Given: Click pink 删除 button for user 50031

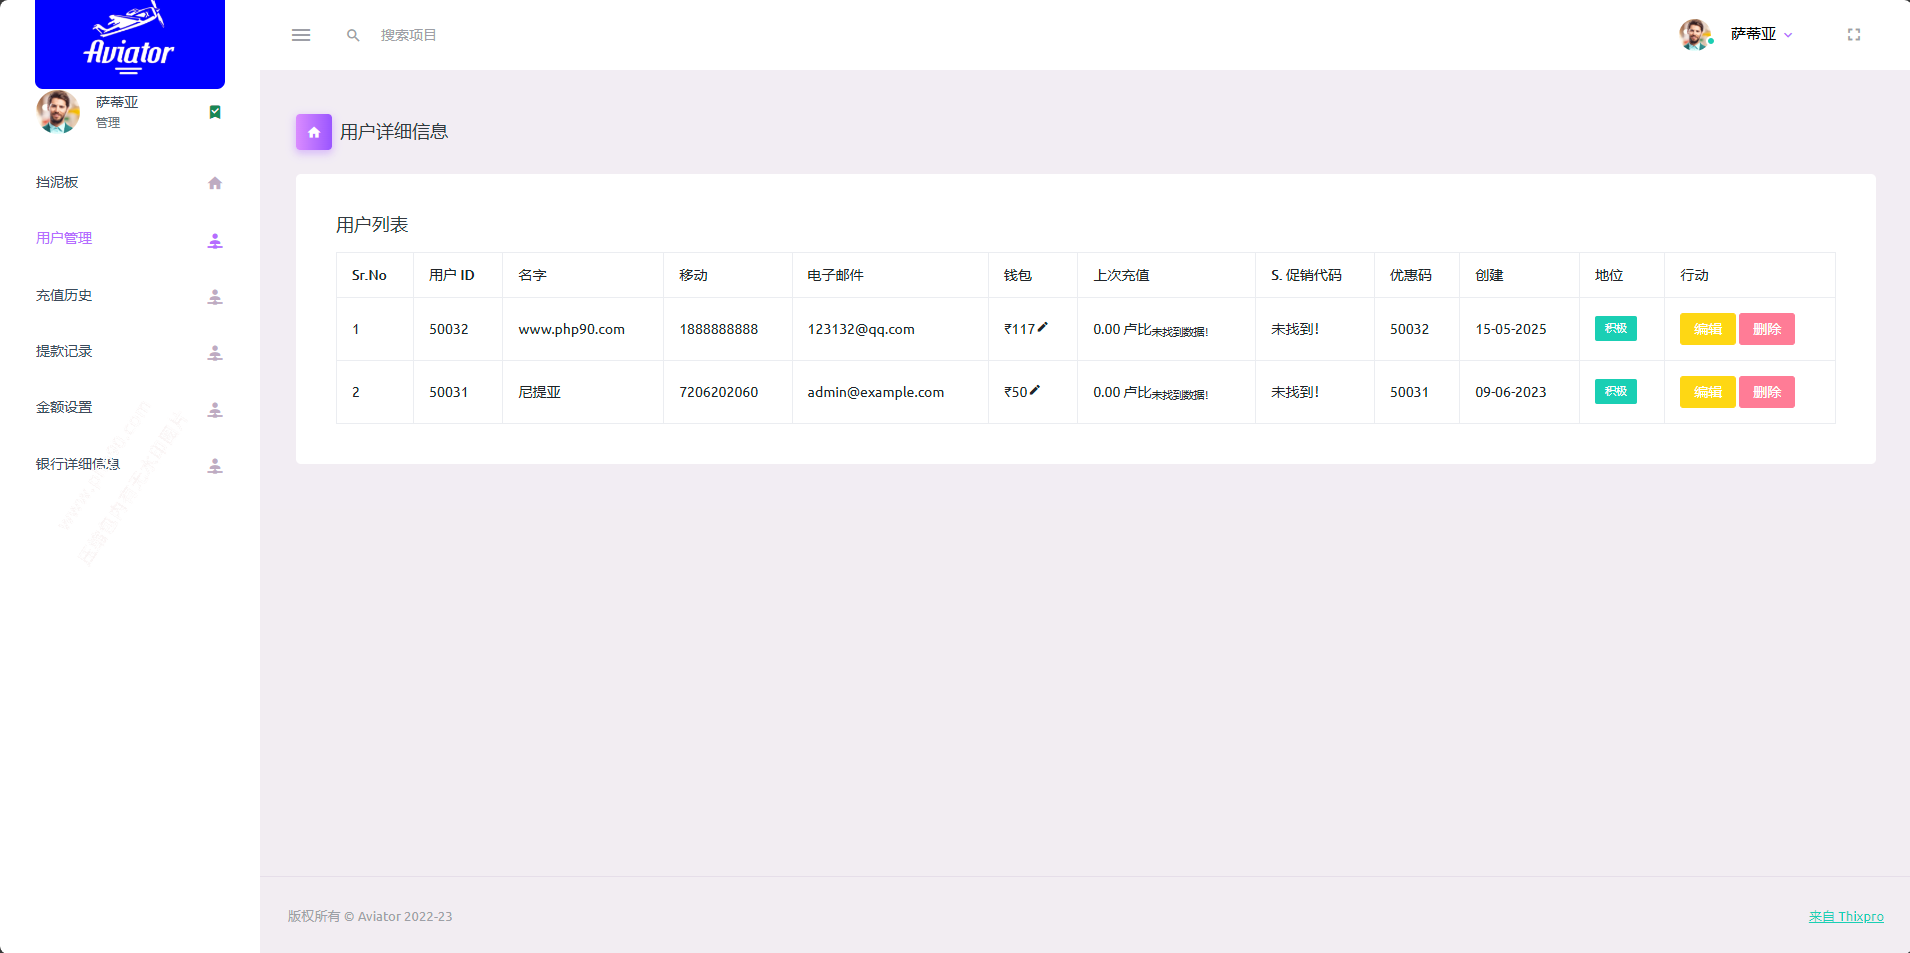Looking at the screenshot, I should click(x=1766, y=392).
